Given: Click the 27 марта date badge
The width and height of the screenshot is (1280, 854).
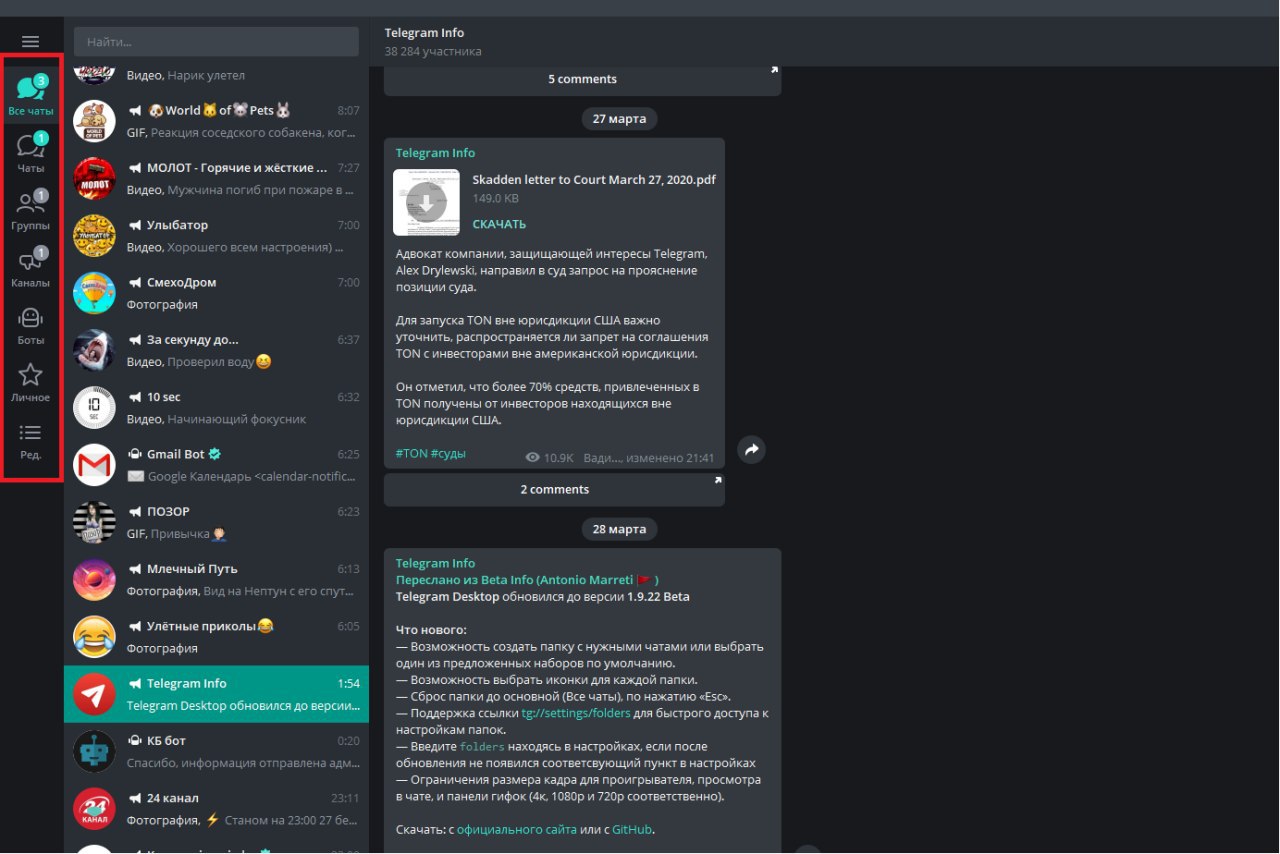Looking at the screenshot, I should tap(619, 119).
